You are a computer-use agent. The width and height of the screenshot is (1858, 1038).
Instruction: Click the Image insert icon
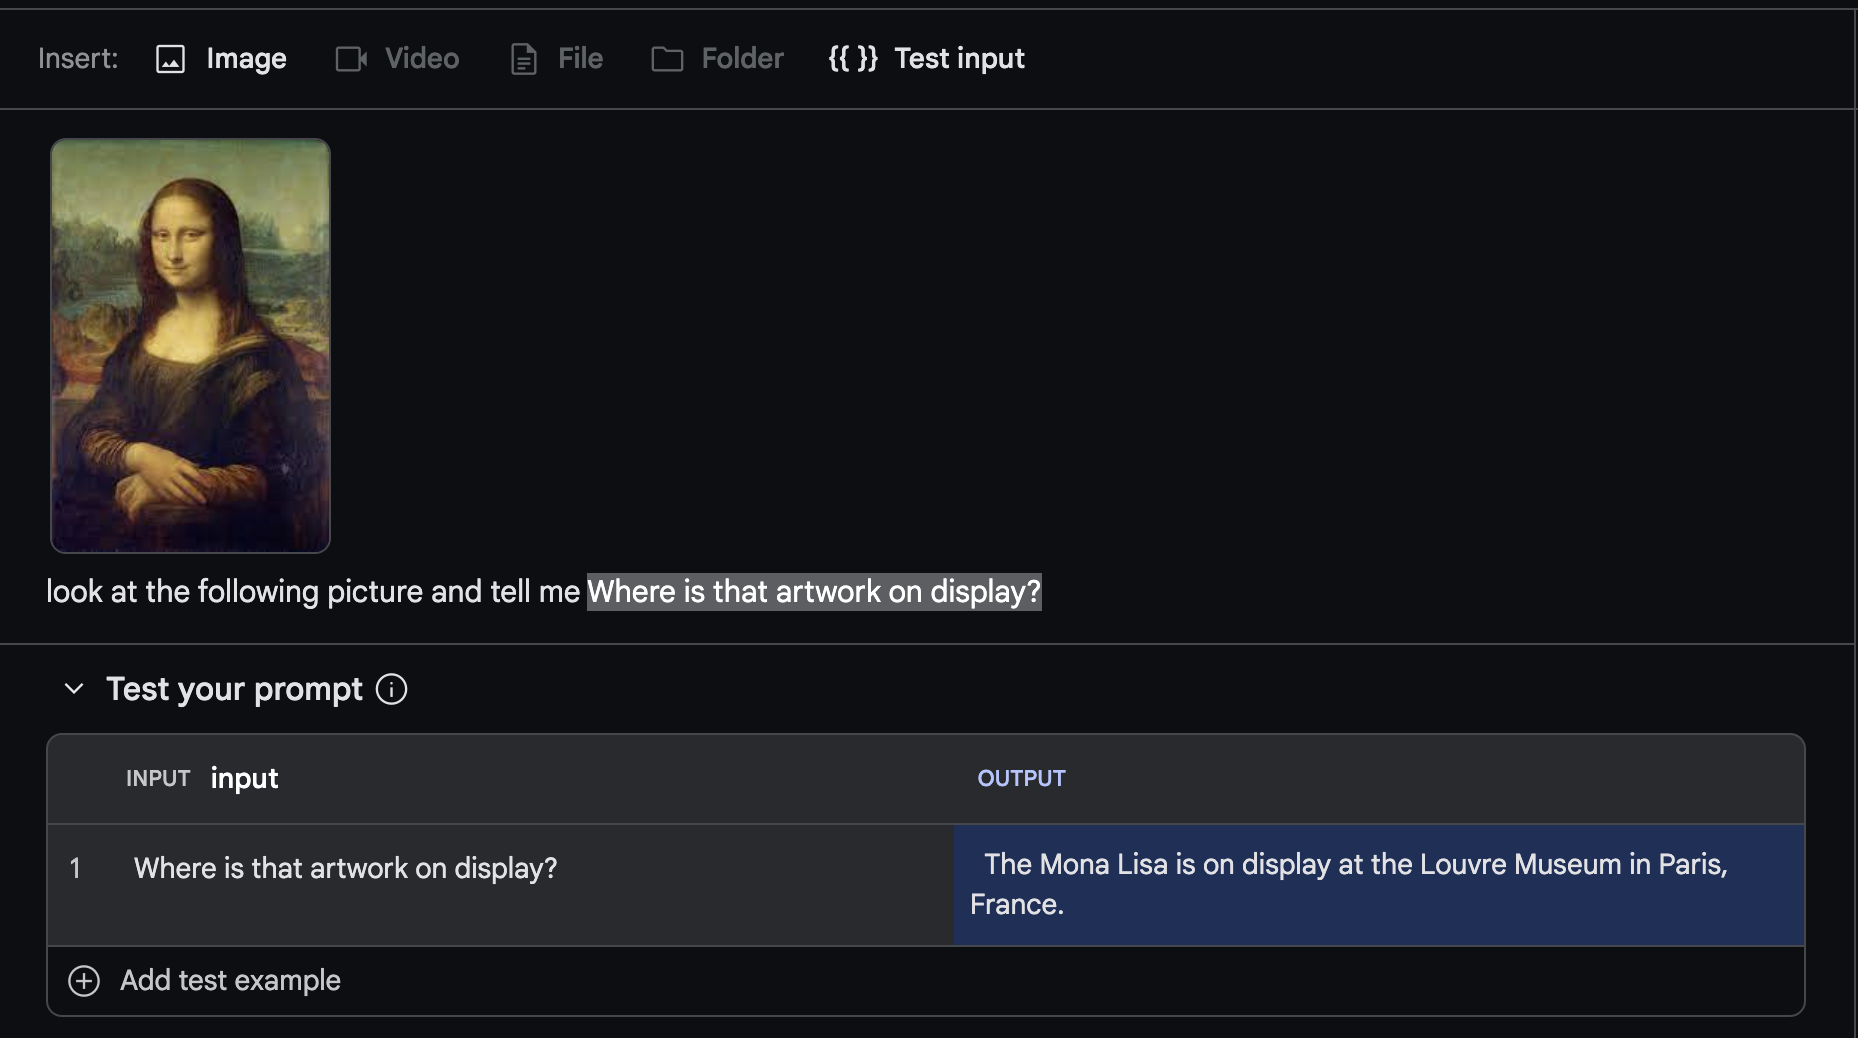tap(170, 59)
